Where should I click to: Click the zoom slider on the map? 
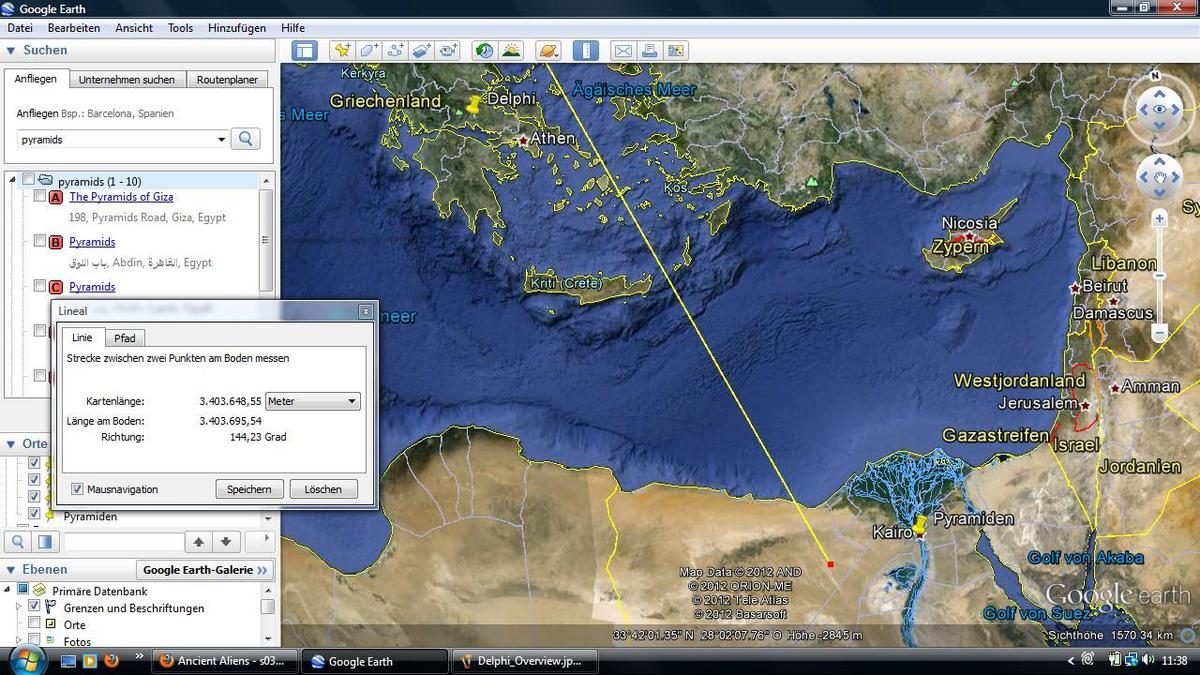click(x=1160, y=275)
